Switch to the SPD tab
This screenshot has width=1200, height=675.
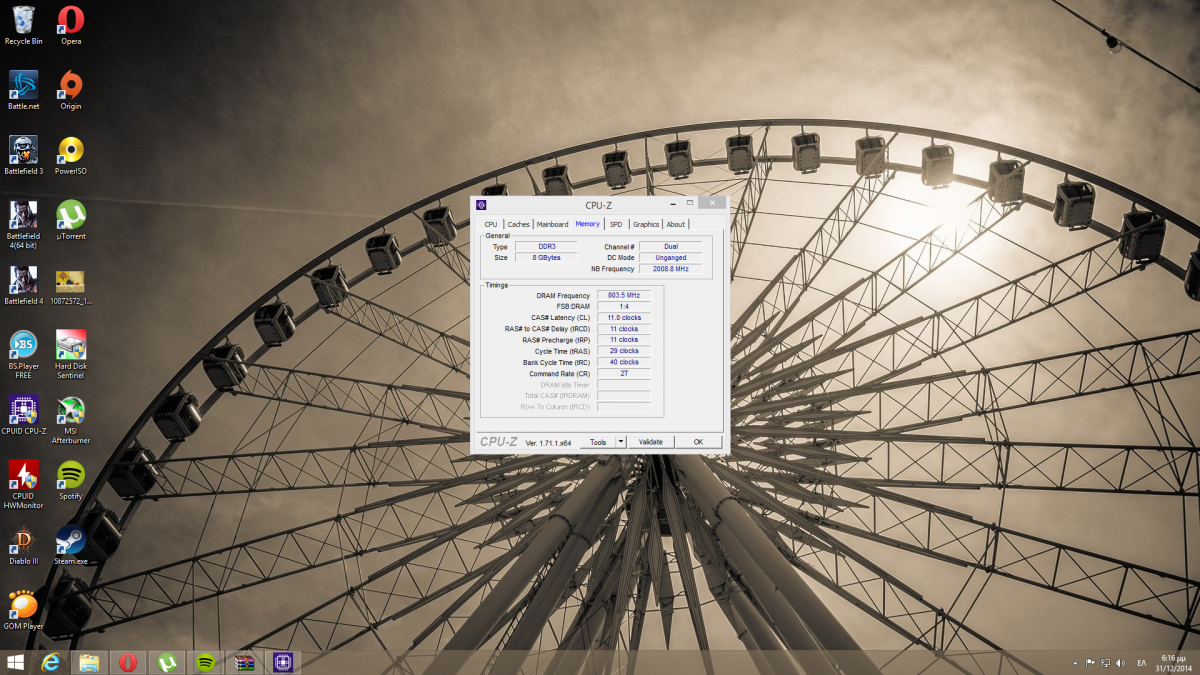616,224
